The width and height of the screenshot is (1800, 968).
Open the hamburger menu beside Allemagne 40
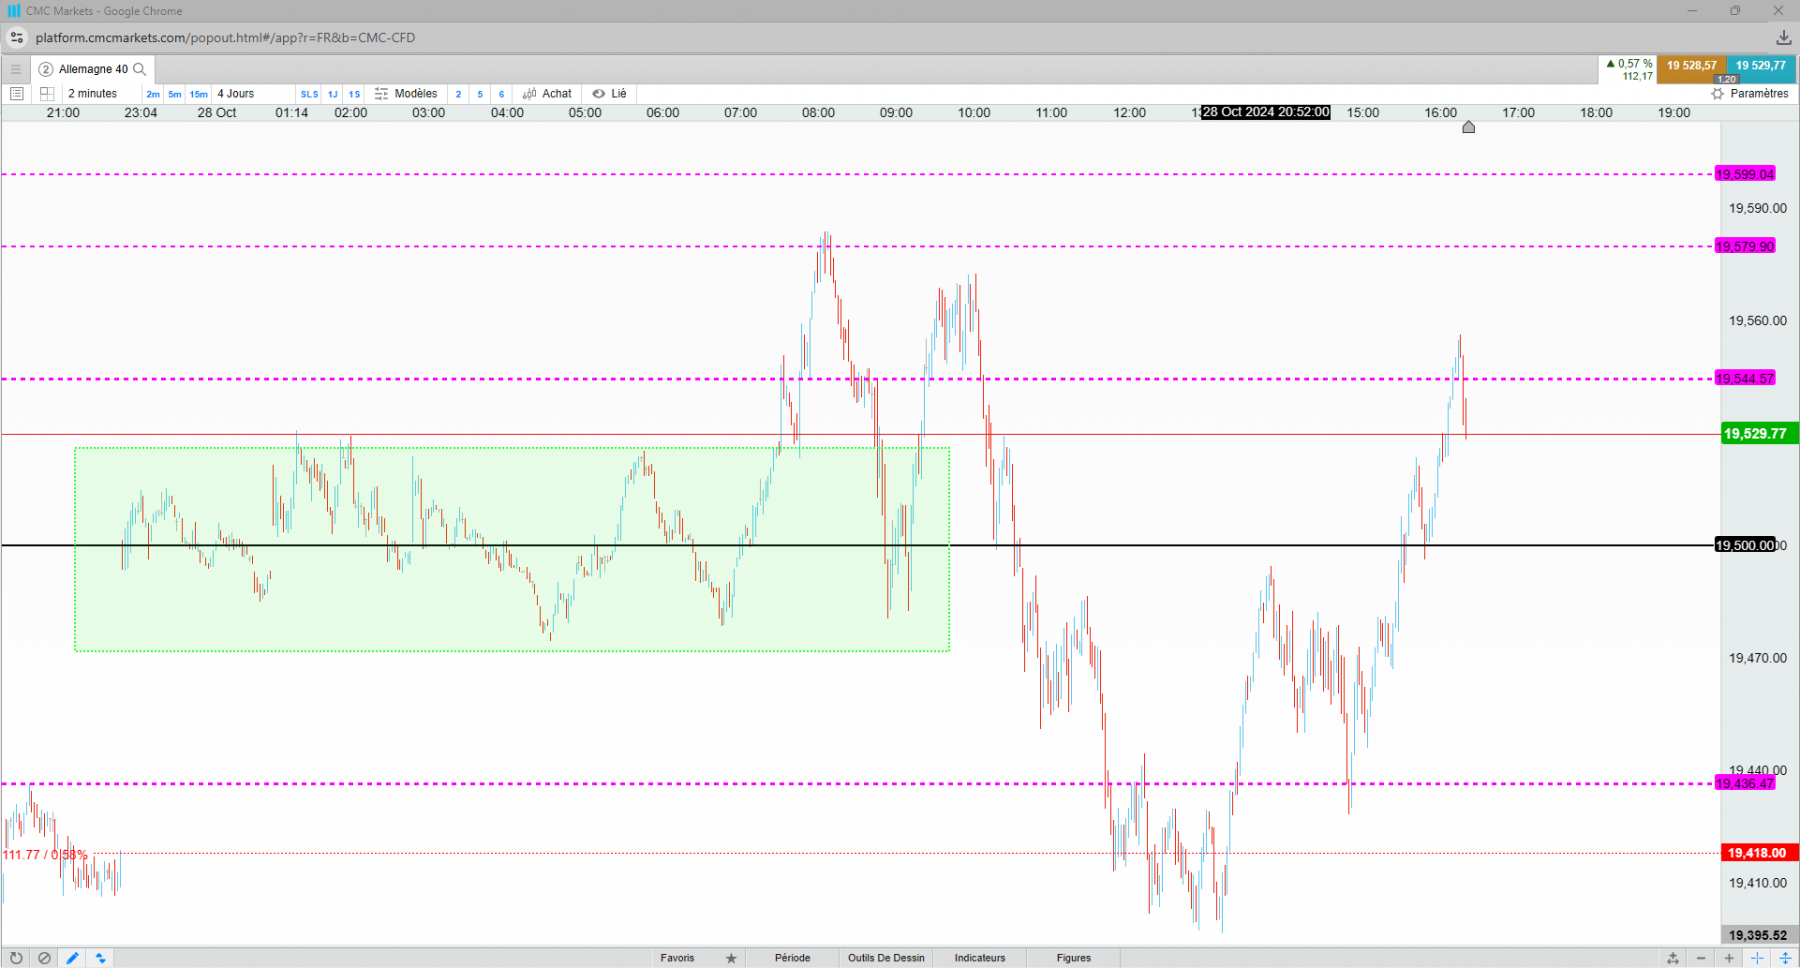15,69
